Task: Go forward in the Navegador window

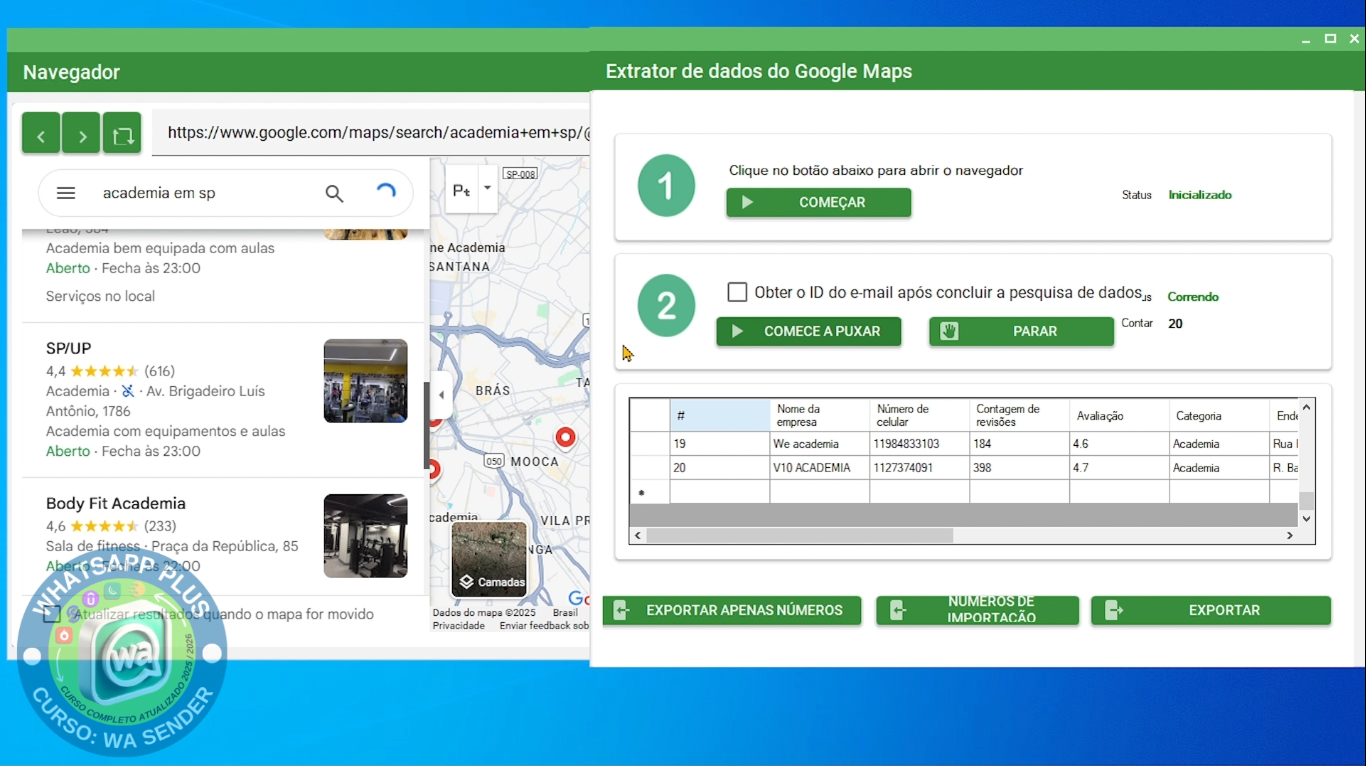Action: [81, 133]
